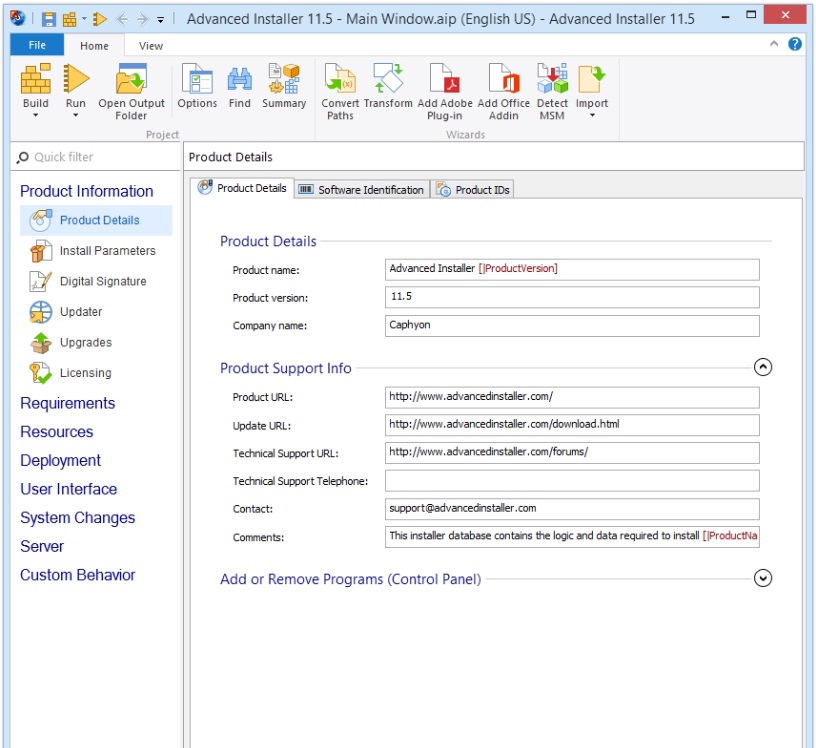The image size is (816, 748).
Task: Click the Quick filter search field
Action: [95, 157]
